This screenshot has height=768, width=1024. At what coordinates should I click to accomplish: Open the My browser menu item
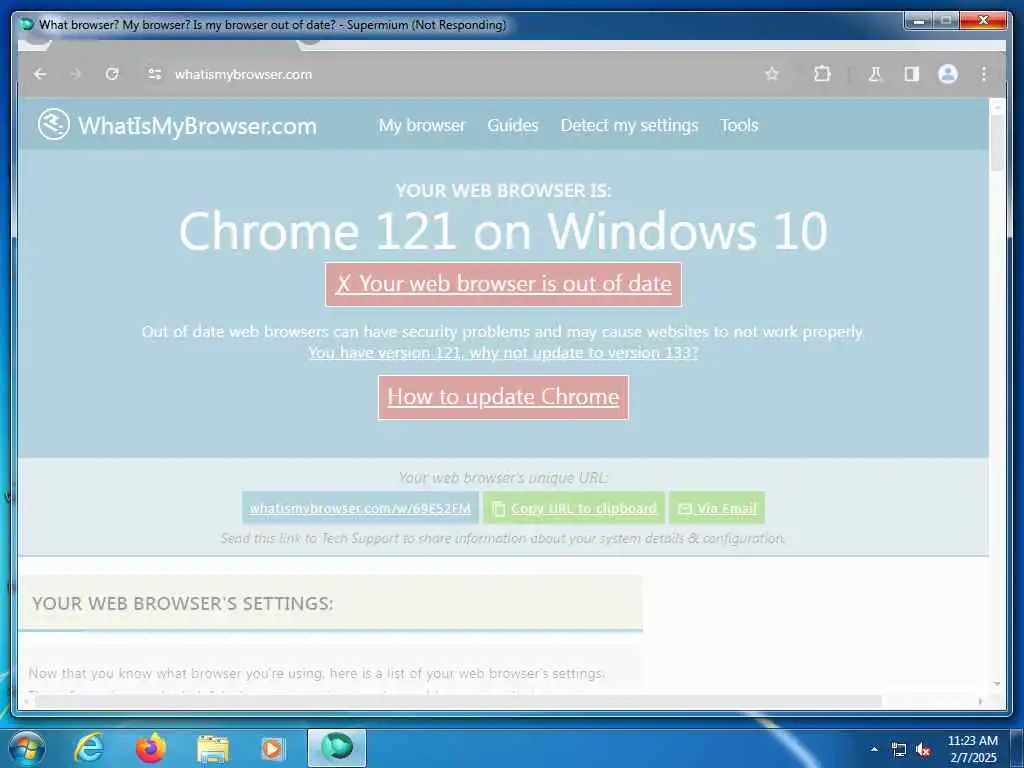pos(422,125)
